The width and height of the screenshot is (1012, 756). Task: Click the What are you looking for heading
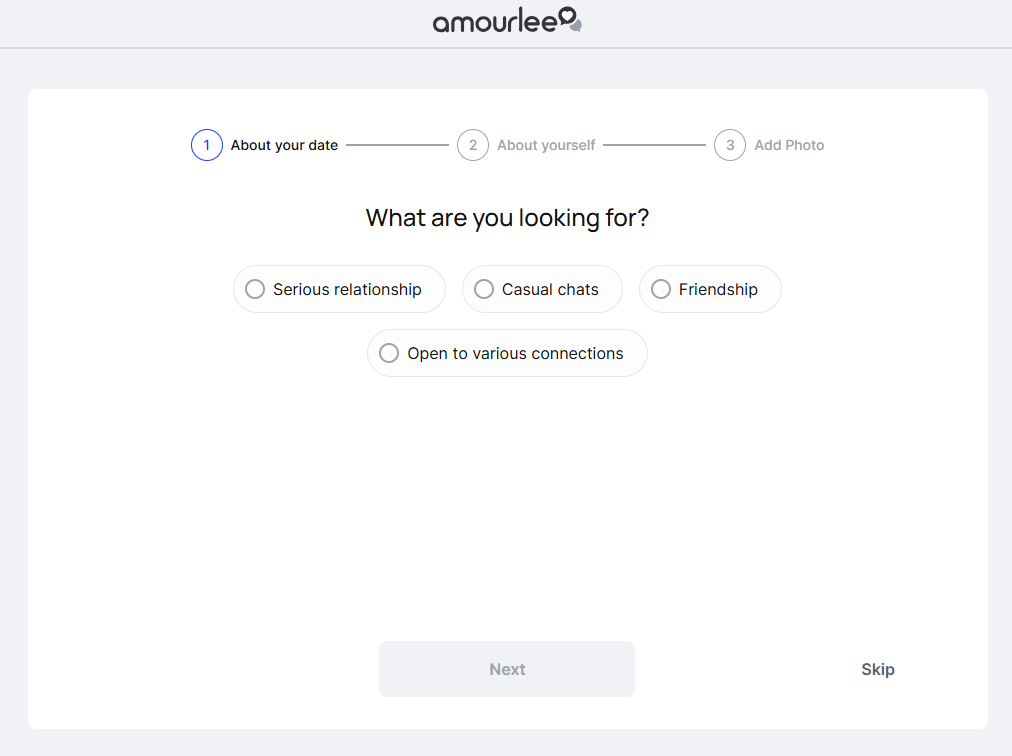pos(507,217)
